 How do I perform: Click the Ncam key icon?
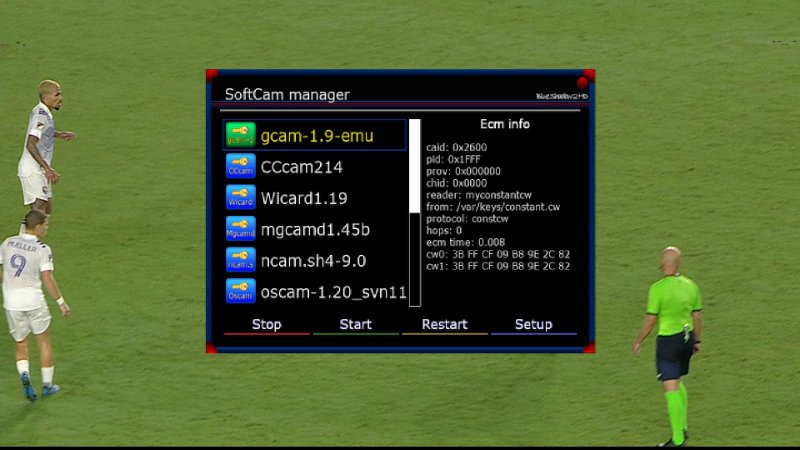point(240,260)
